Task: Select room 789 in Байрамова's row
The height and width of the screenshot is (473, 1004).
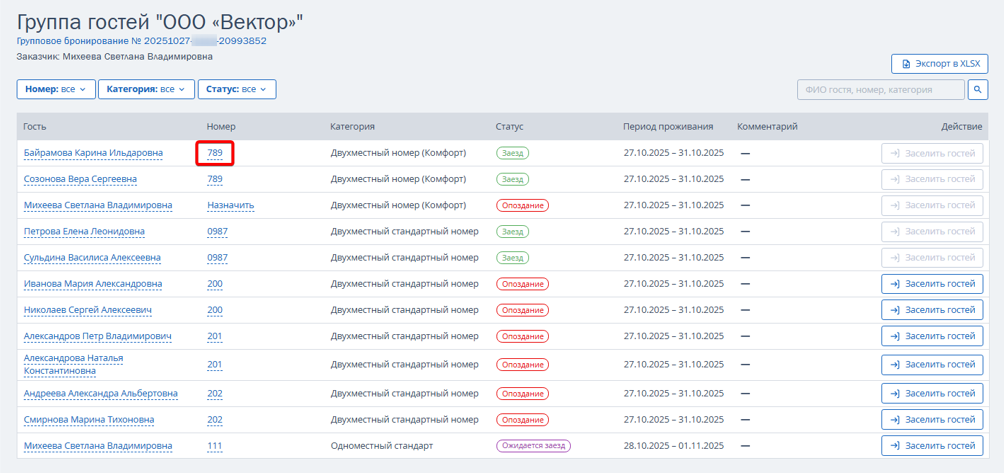Action: [215, 153]
